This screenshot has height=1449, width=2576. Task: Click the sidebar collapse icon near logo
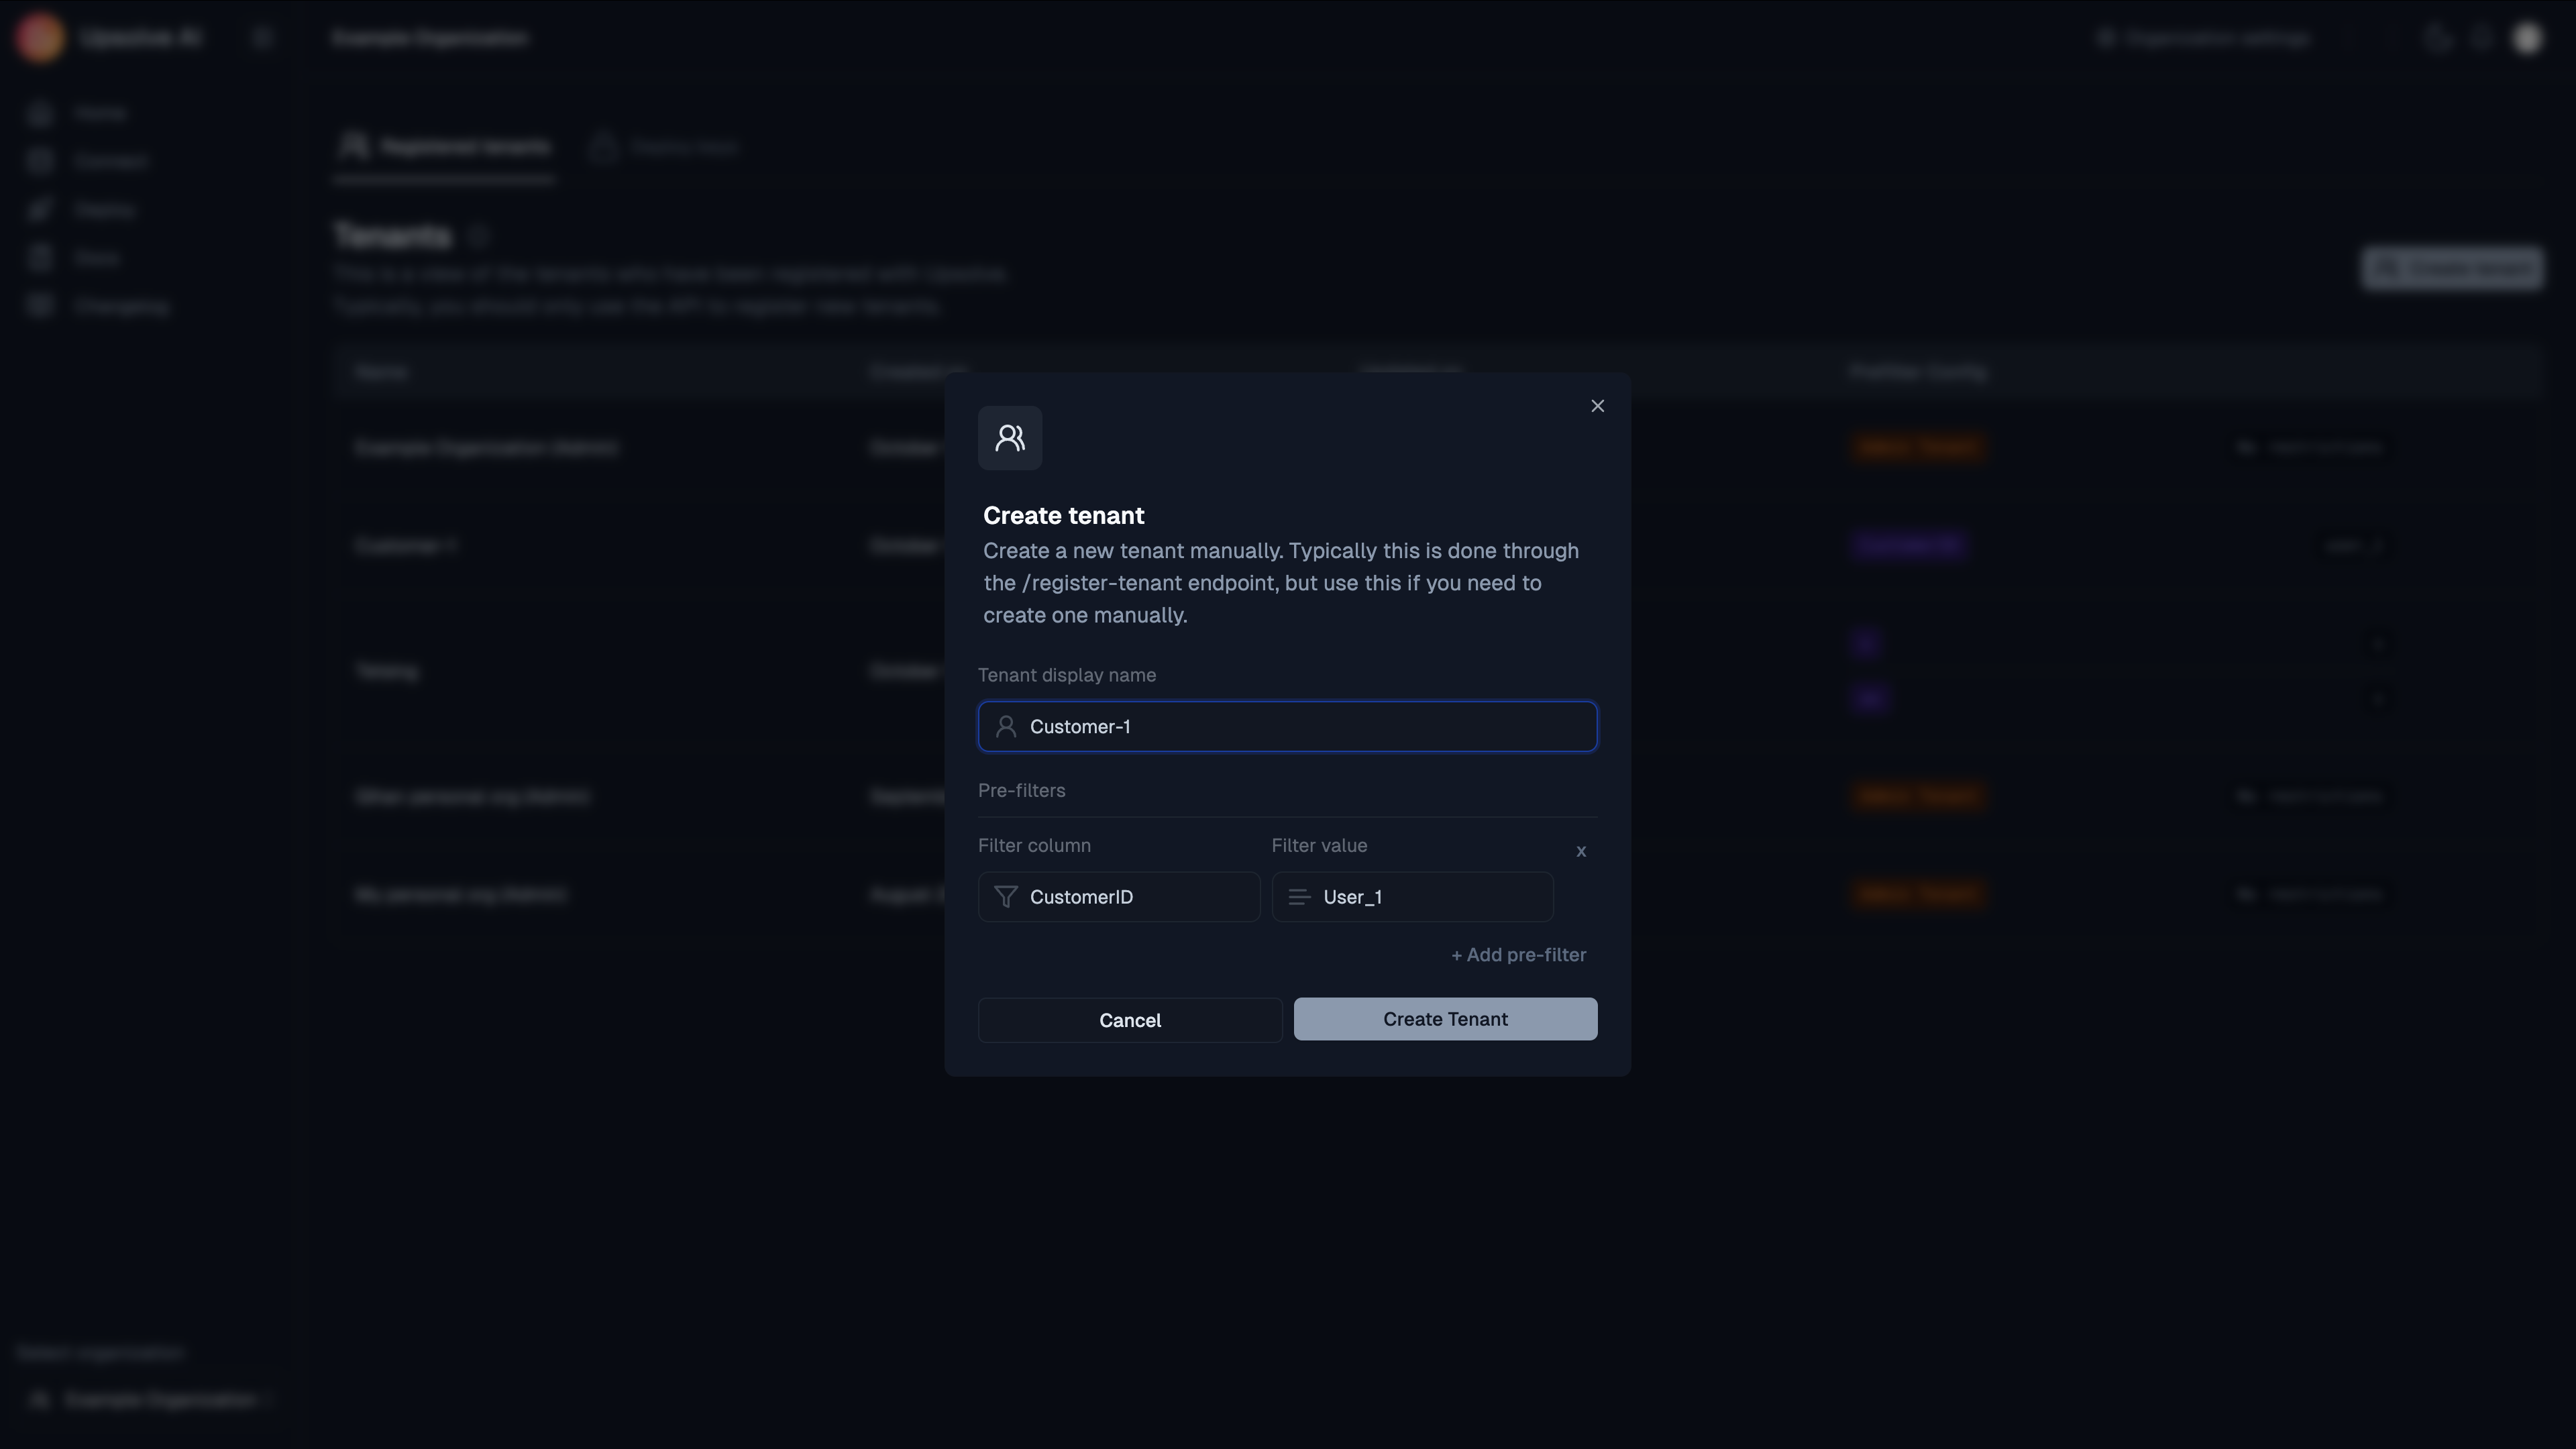coord(262,38)
